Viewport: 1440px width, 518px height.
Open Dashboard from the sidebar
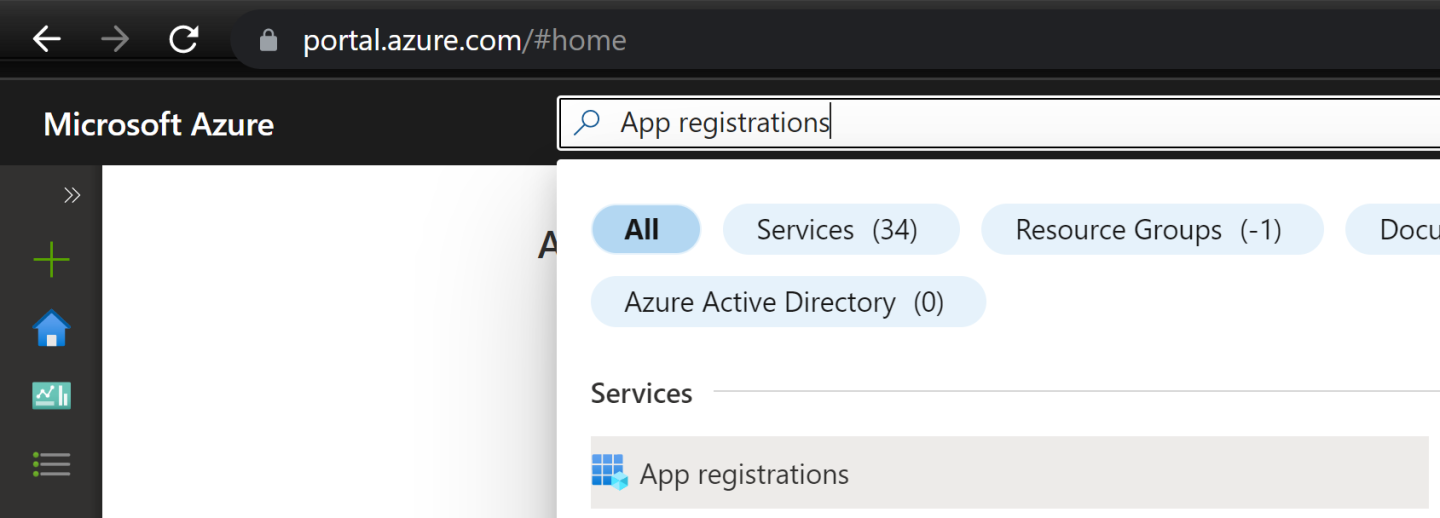[51, 396]
